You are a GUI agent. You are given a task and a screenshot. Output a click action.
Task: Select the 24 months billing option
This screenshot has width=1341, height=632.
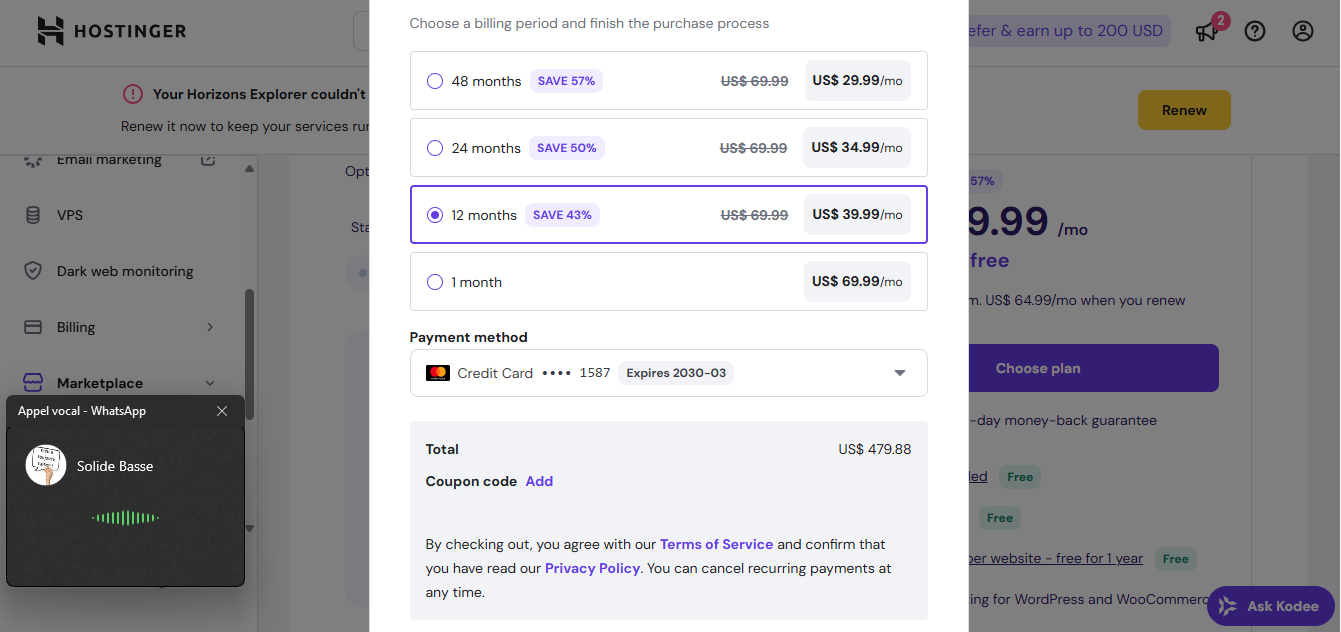pyautogui.click(x=668, y=148)
